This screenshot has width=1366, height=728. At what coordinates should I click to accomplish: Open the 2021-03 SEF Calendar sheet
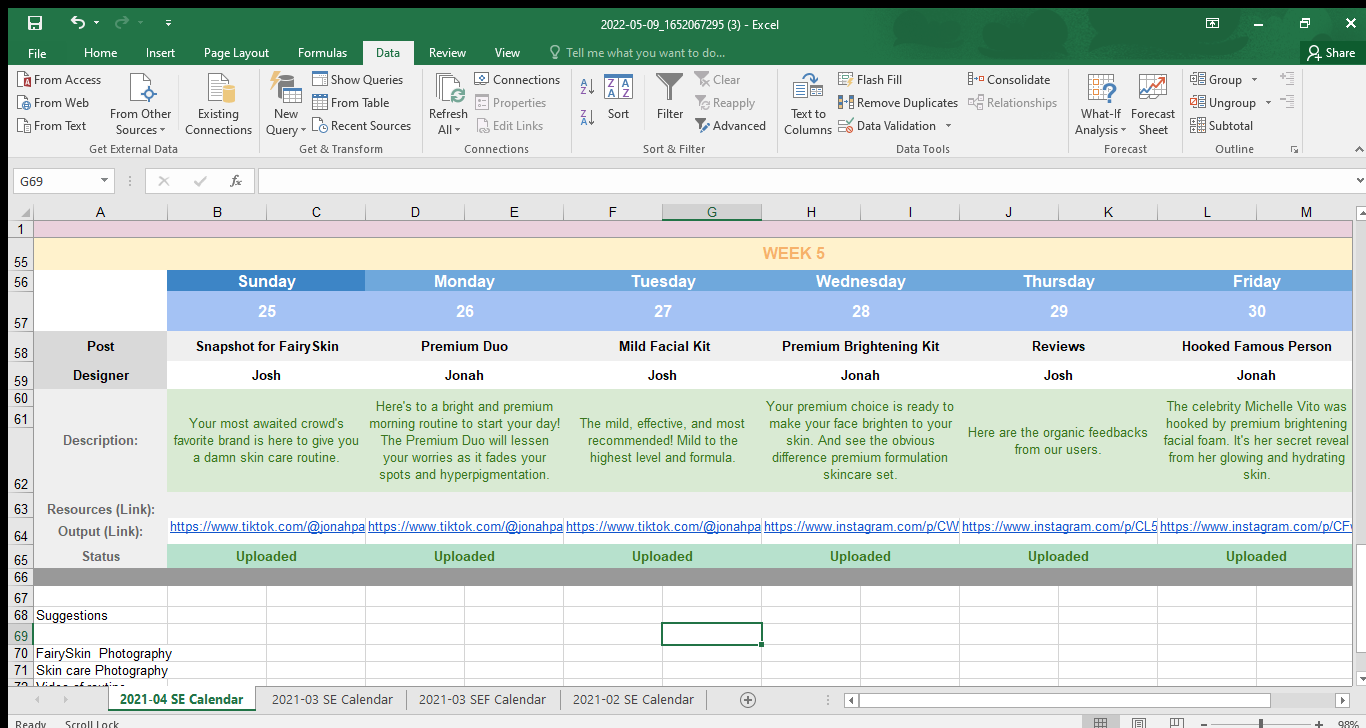pyautogui.click(x=482, y=700)
